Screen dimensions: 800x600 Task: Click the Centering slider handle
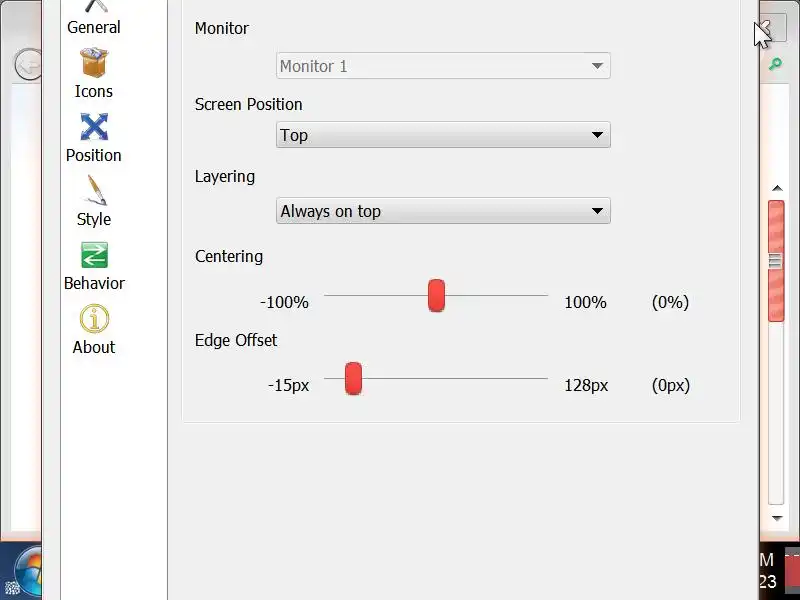pyautogui.click(x=436, y=296)
